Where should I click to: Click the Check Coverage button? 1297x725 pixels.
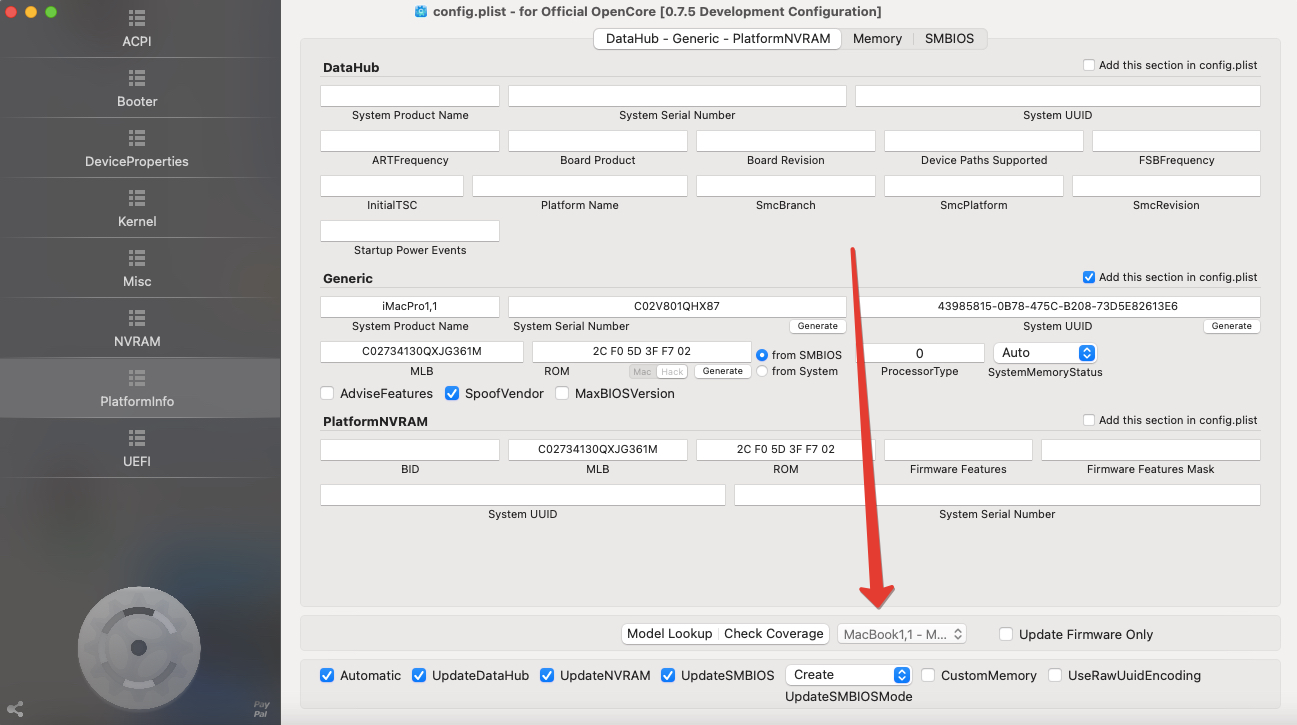pyautogui.click(x=773, y=634)
